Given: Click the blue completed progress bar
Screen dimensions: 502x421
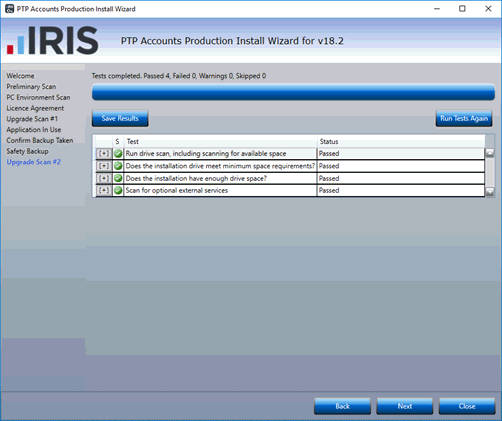Looking at the screenshot, I should [x=293, y=92].
